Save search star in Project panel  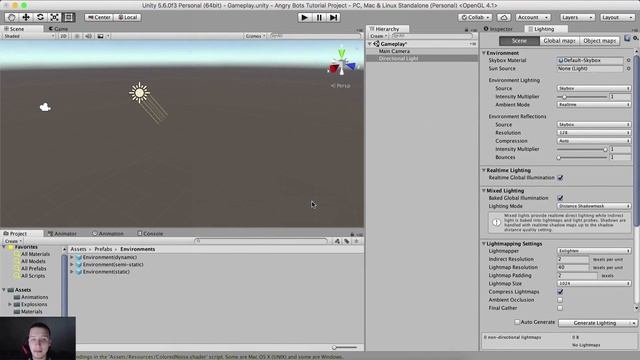click(356, 241)
